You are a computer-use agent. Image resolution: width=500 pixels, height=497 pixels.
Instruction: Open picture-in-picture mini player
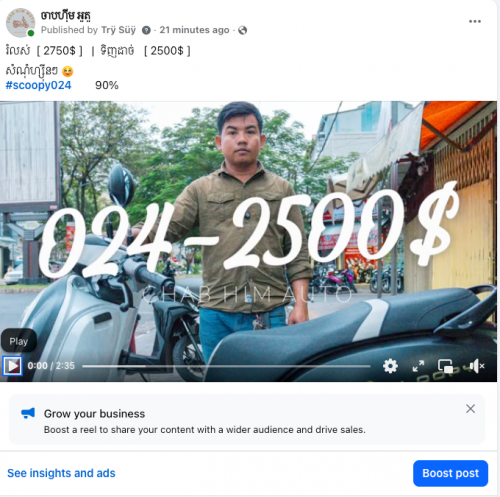click(445, 366)
